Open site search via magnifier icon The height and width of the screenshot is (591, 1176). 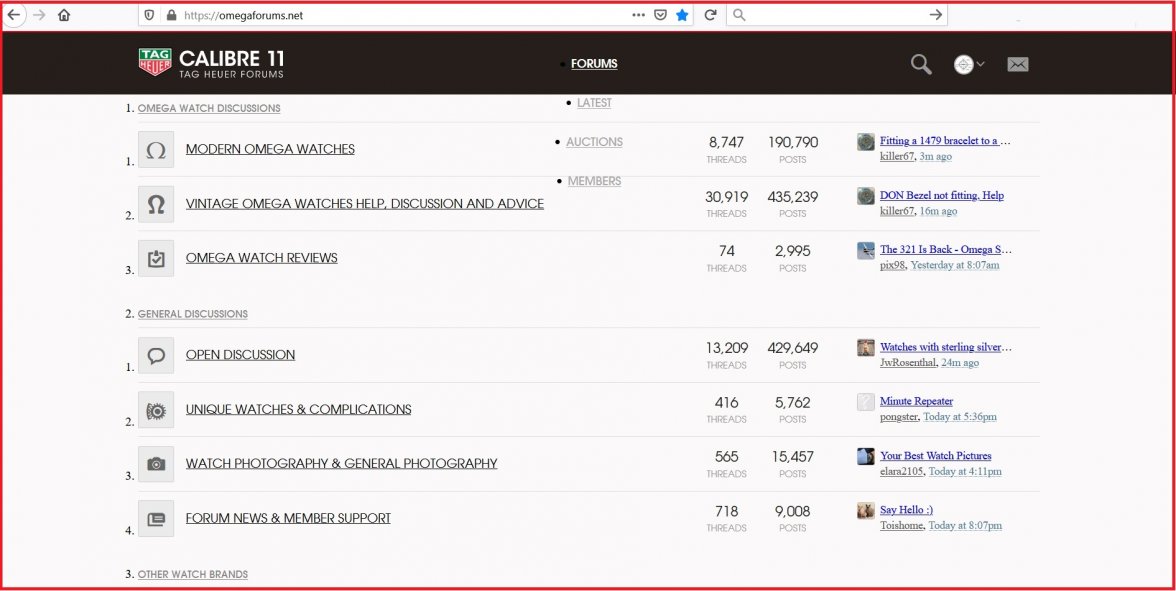(921, 64)
